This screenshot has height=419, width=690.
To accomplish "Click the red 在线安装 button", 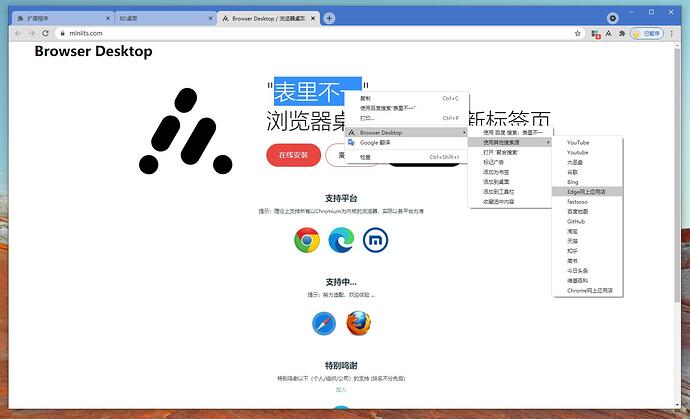I will [x=294, y=155].
